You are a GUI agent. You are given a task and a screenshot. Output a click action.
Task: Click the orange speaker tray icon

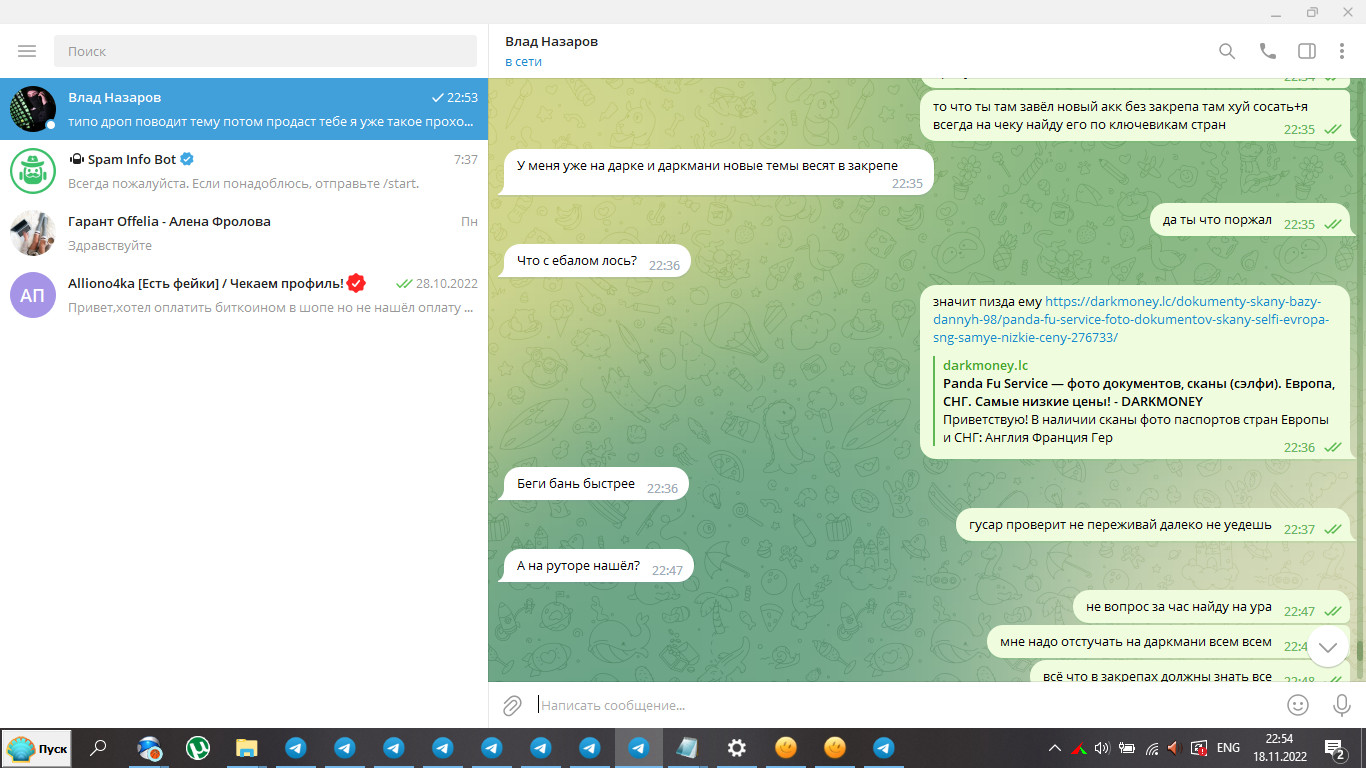(1174, 748)
